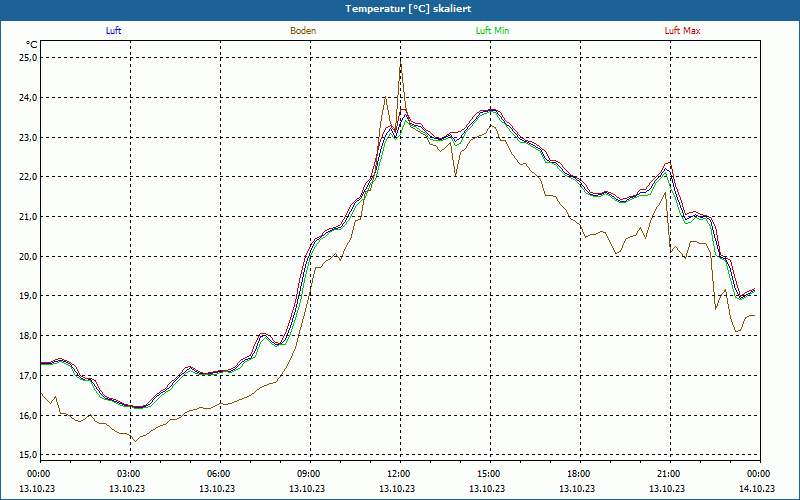Click the 16,0 y-axis value
Viewport: 800px width, 500px height.
coord(29,415)
